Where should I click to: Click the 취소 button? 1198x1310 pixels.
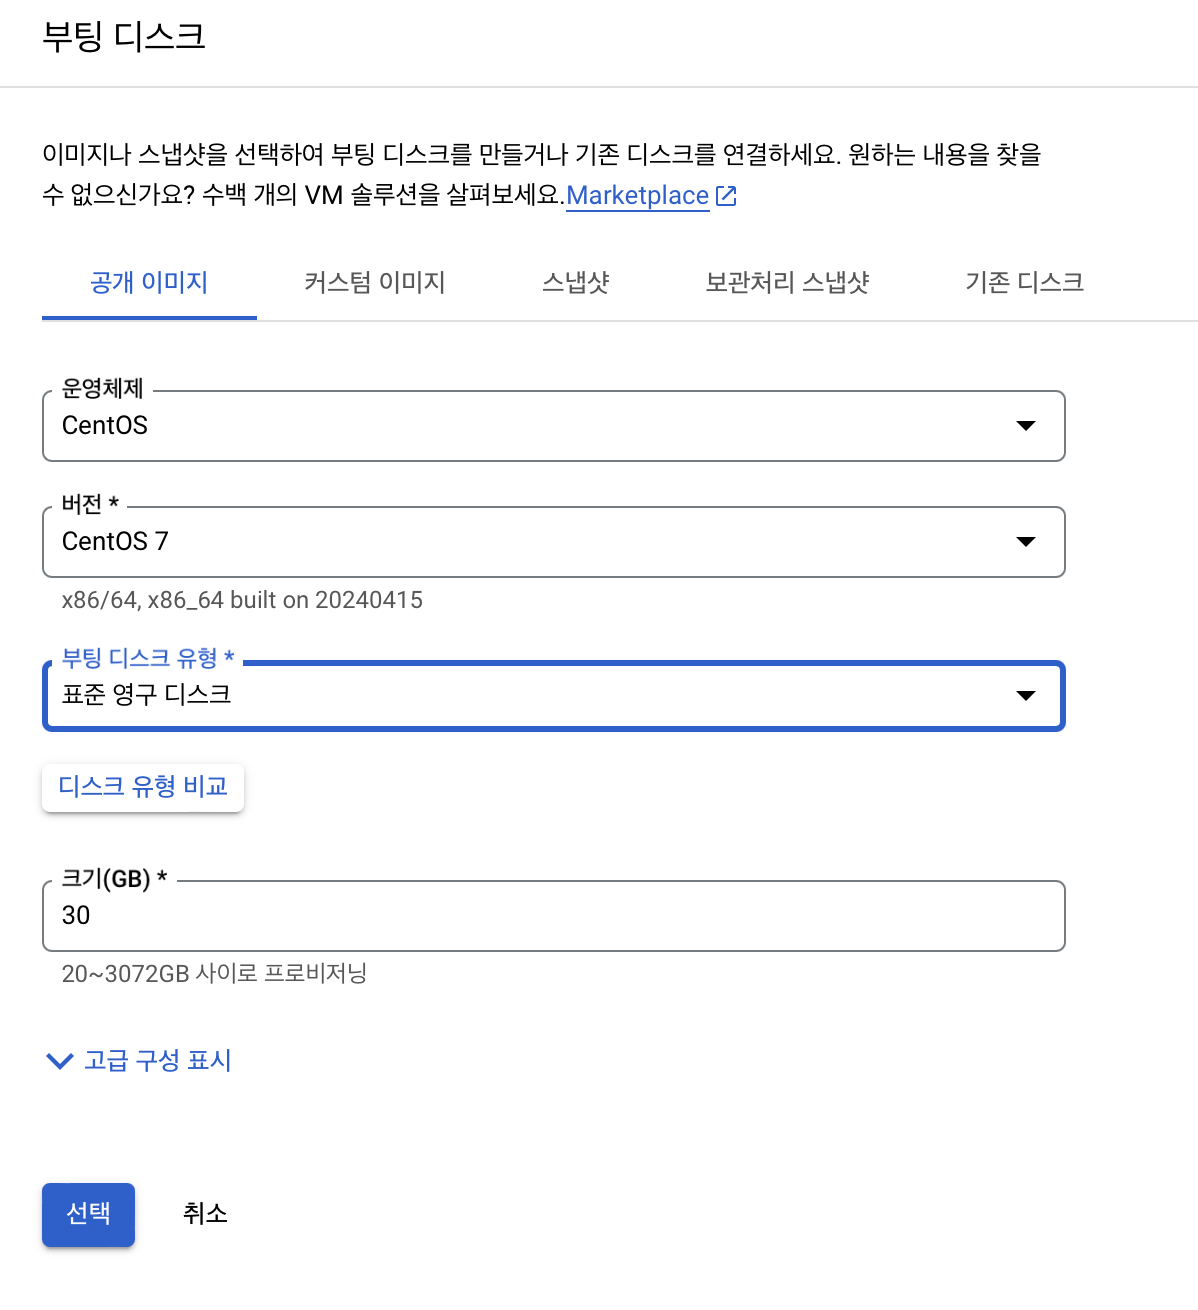point(205,1214)
